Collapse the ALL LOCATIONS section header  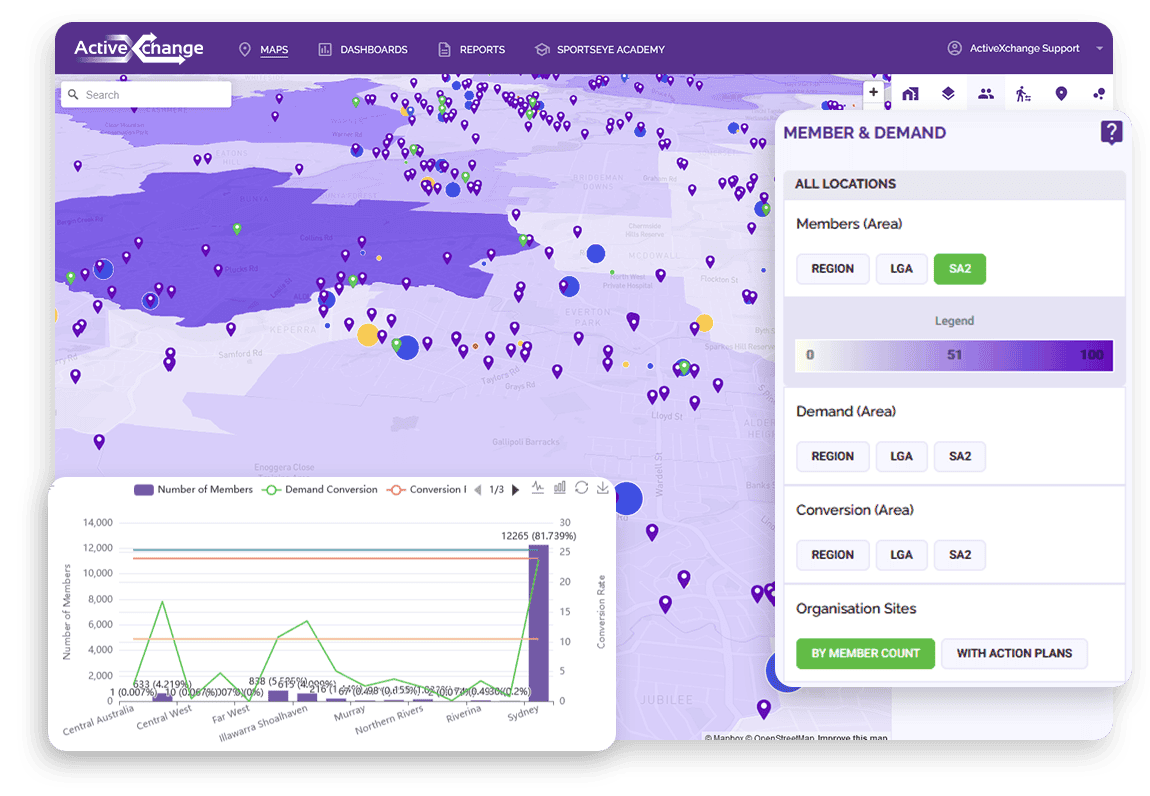pyautogui.click(x=954, y=184)
